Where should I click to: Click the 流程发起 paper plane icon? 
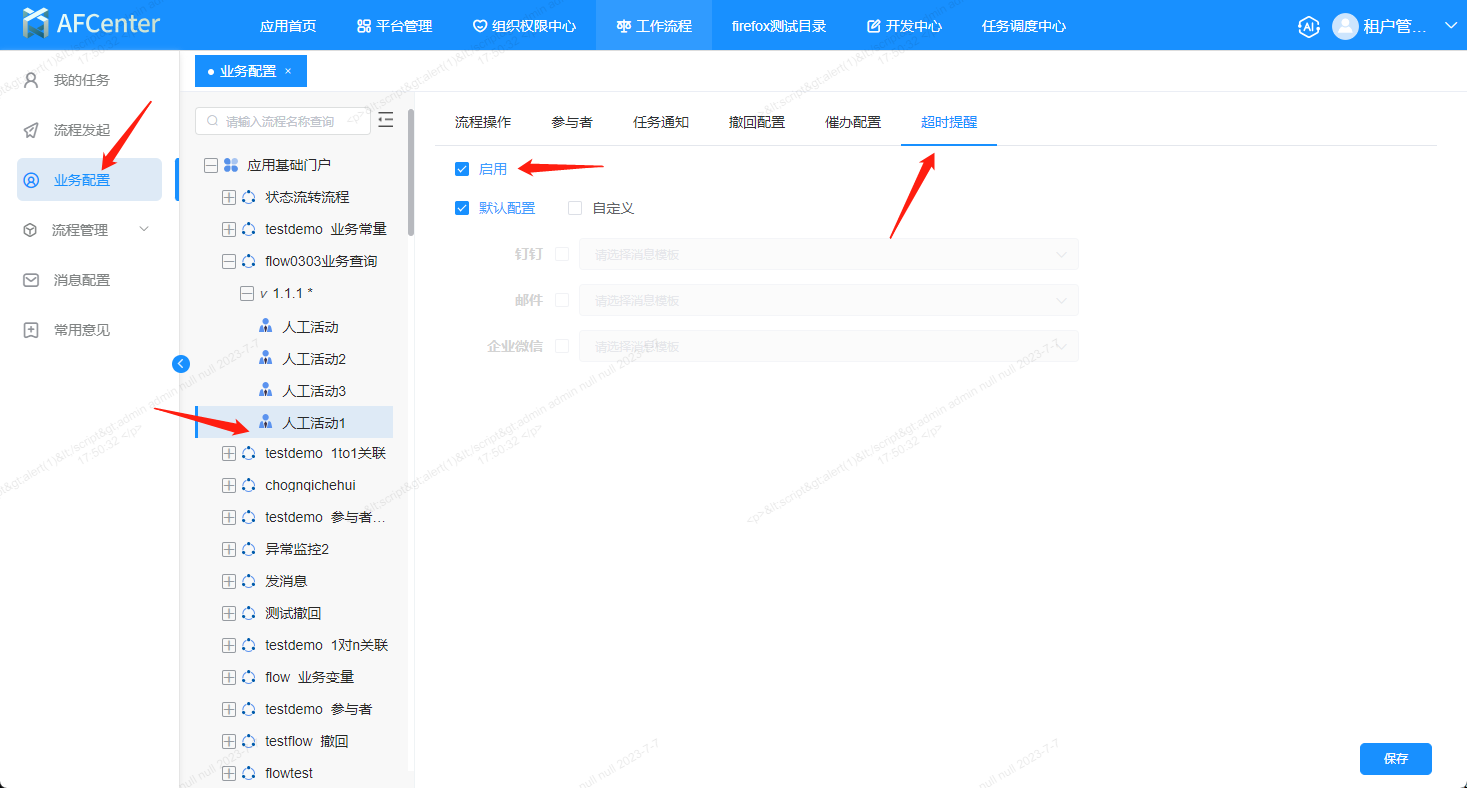tap(32, 130)
